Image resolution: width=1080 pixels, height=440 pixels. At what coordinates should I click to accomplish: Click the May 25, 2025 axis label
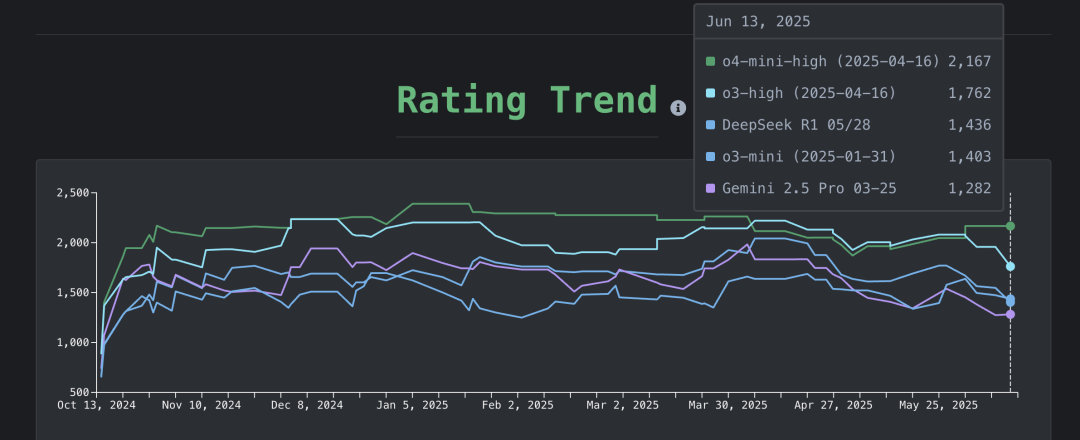pyautogui.click(x=938, y=406)
